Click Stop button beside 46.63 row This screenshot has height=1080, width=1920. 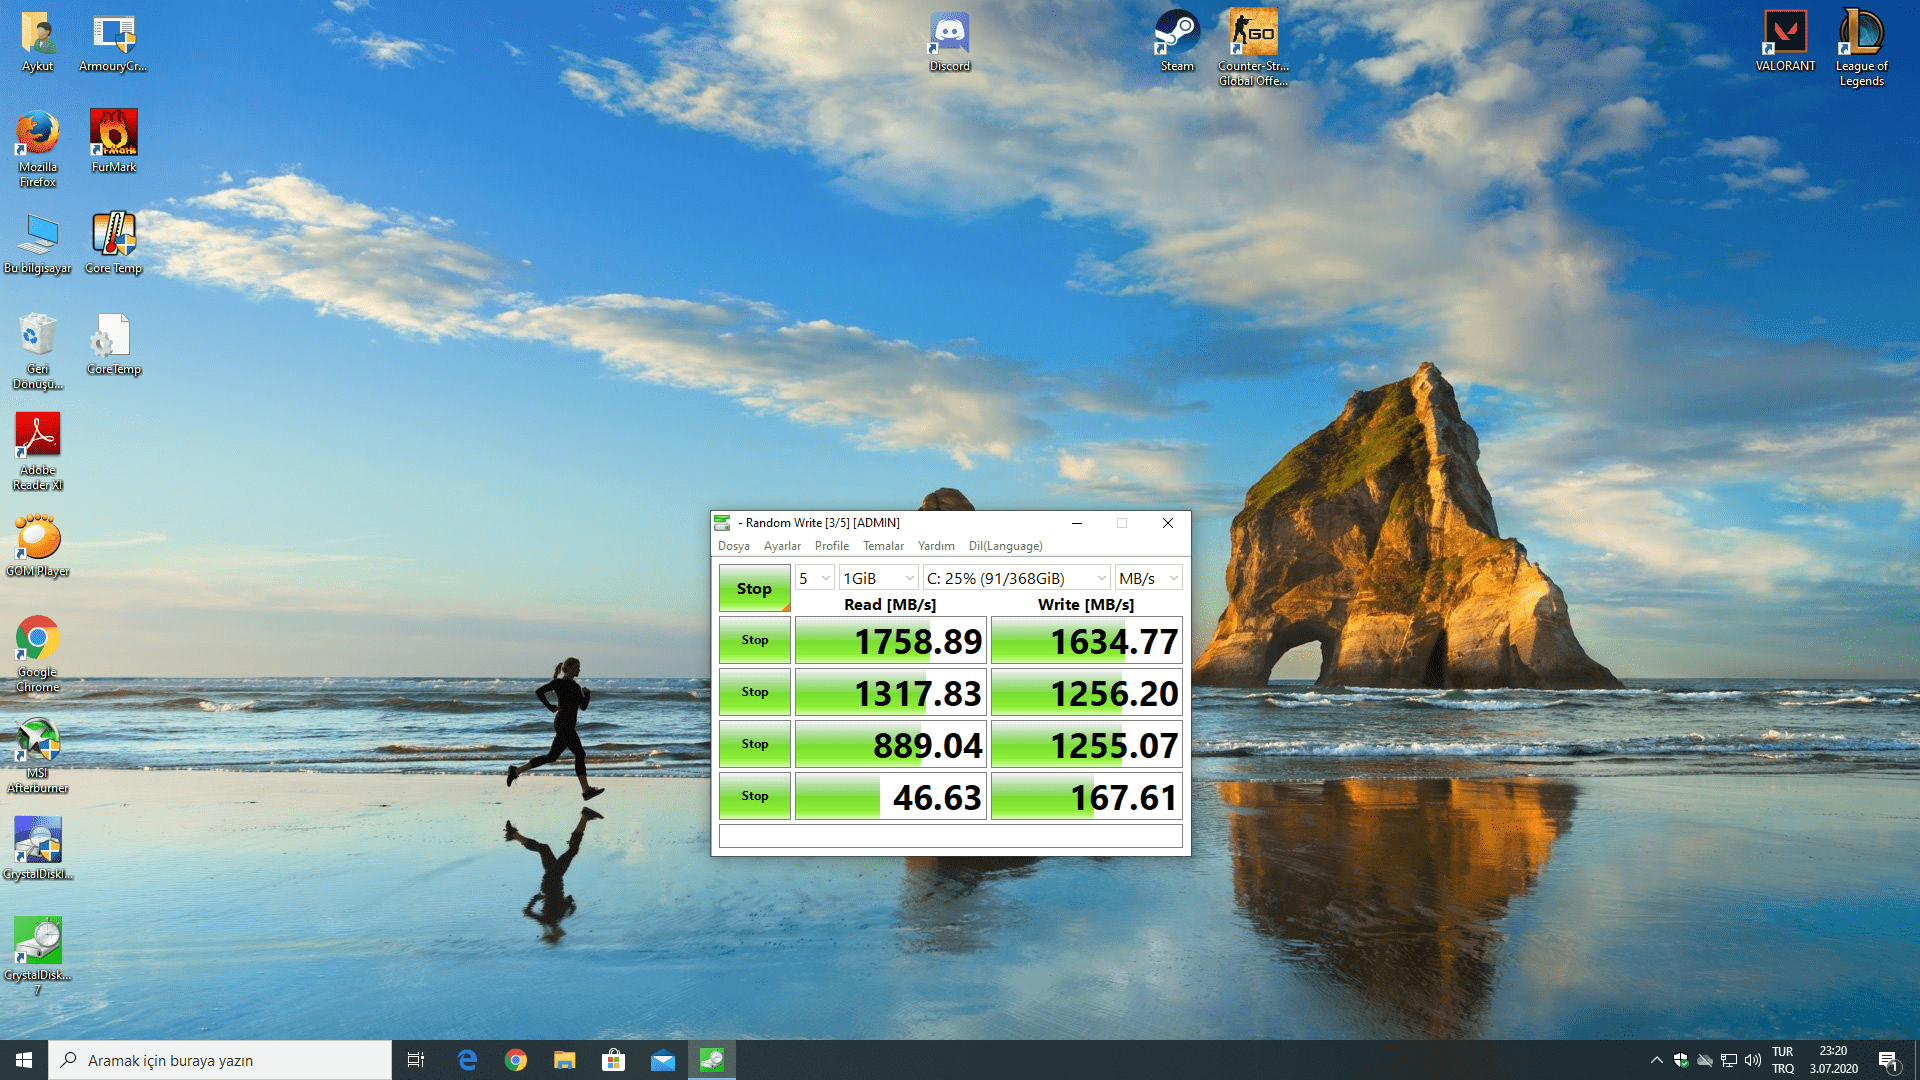(x=755, y=796)
